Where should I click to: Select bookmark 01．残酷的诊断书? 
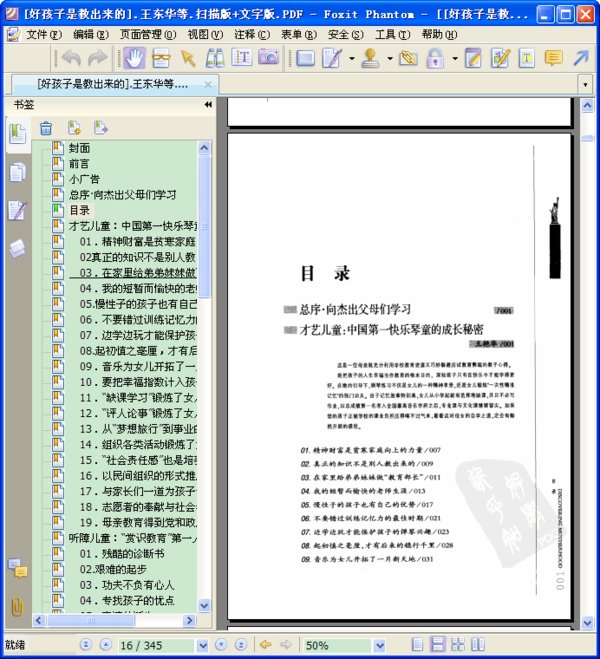(122, 554)
